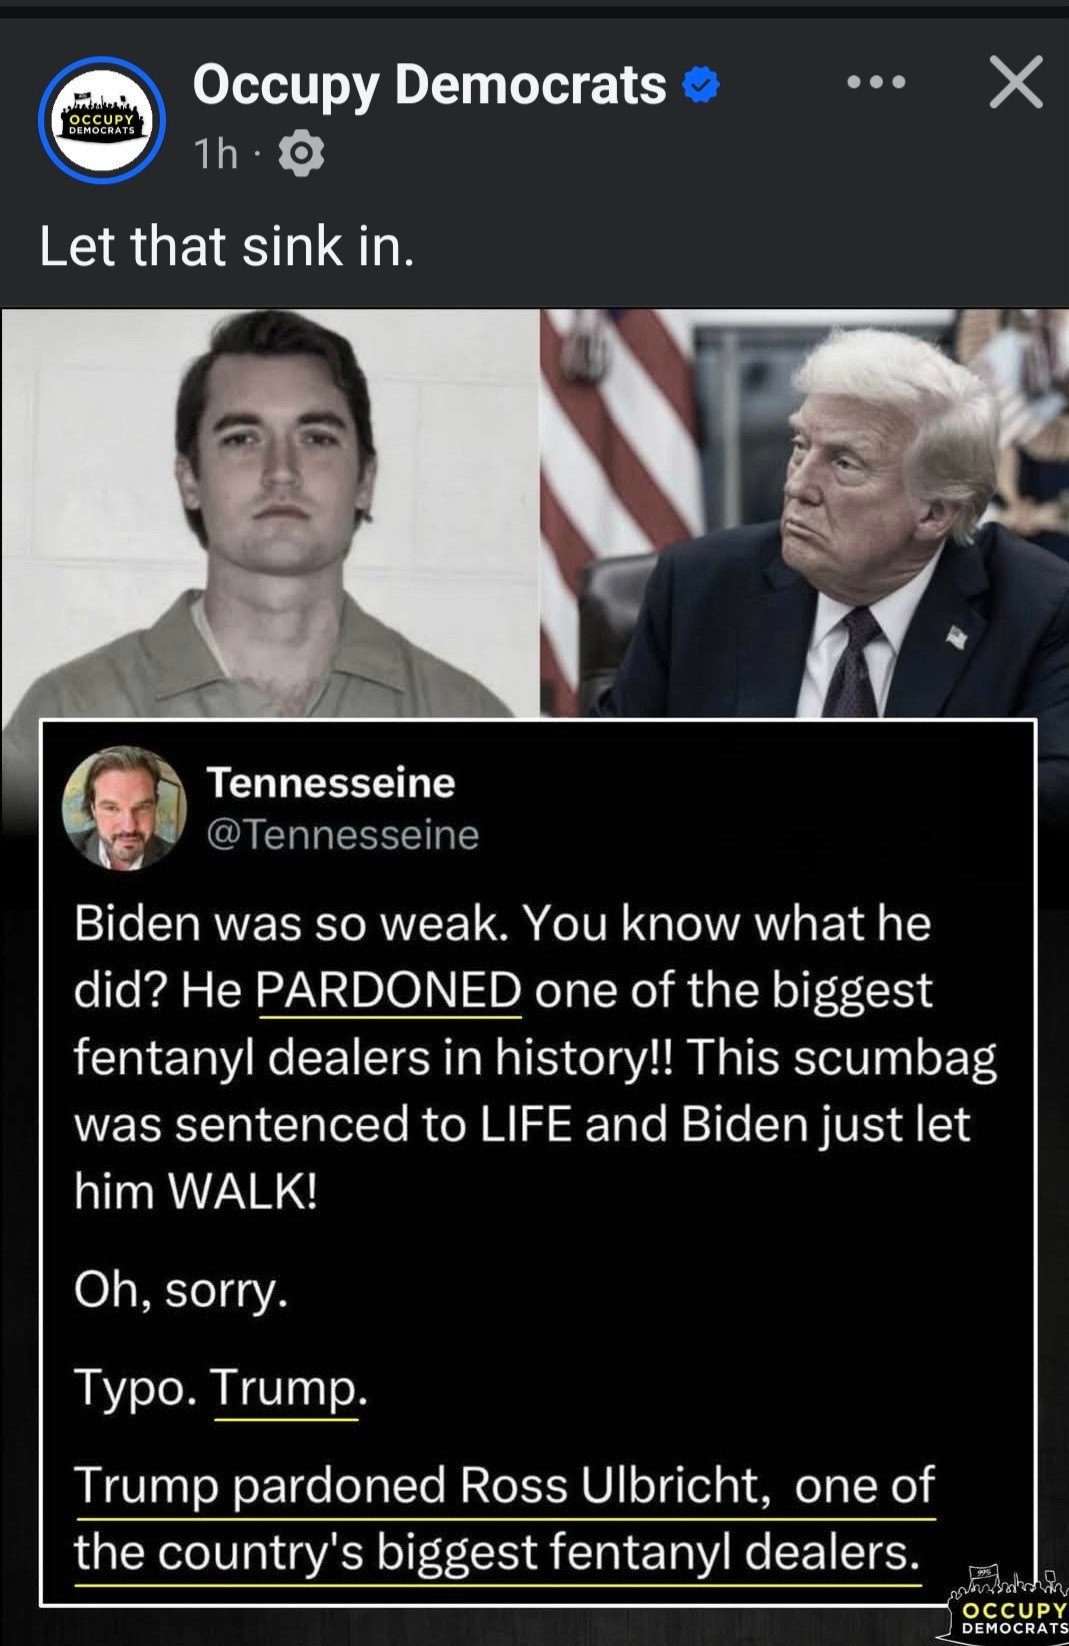Click the Tennesseine round profile picture

point(124,807)
